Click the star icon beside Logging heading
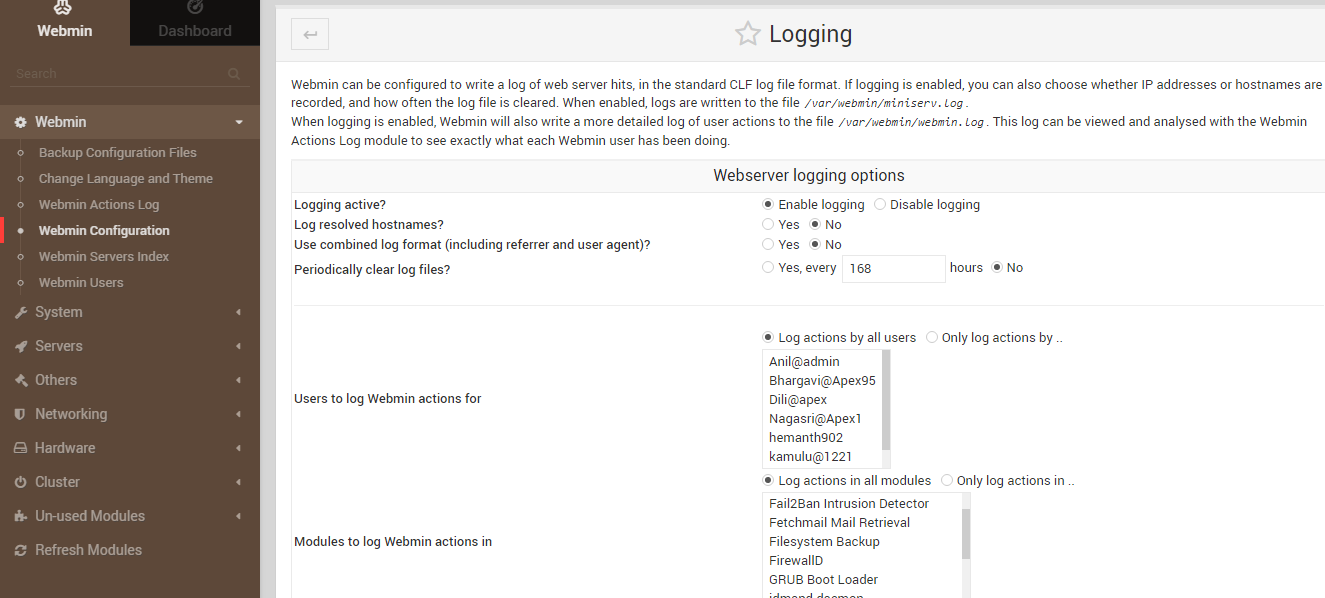This screenshot has height=598, width=1325. coord(747,33)
